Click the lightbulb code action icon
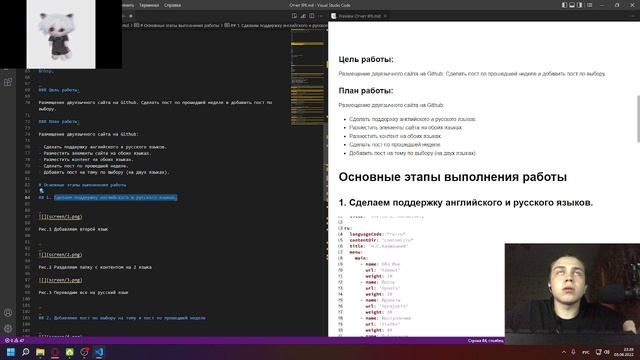 click(41, 191)
